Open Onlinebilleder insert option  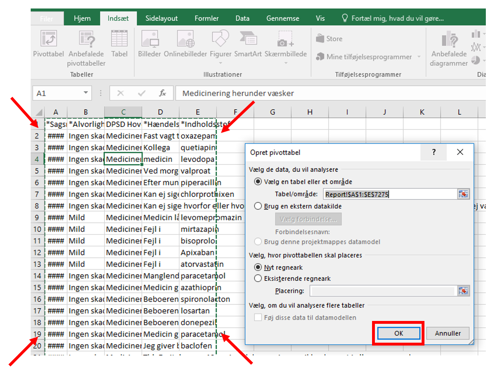pos(185,44)
